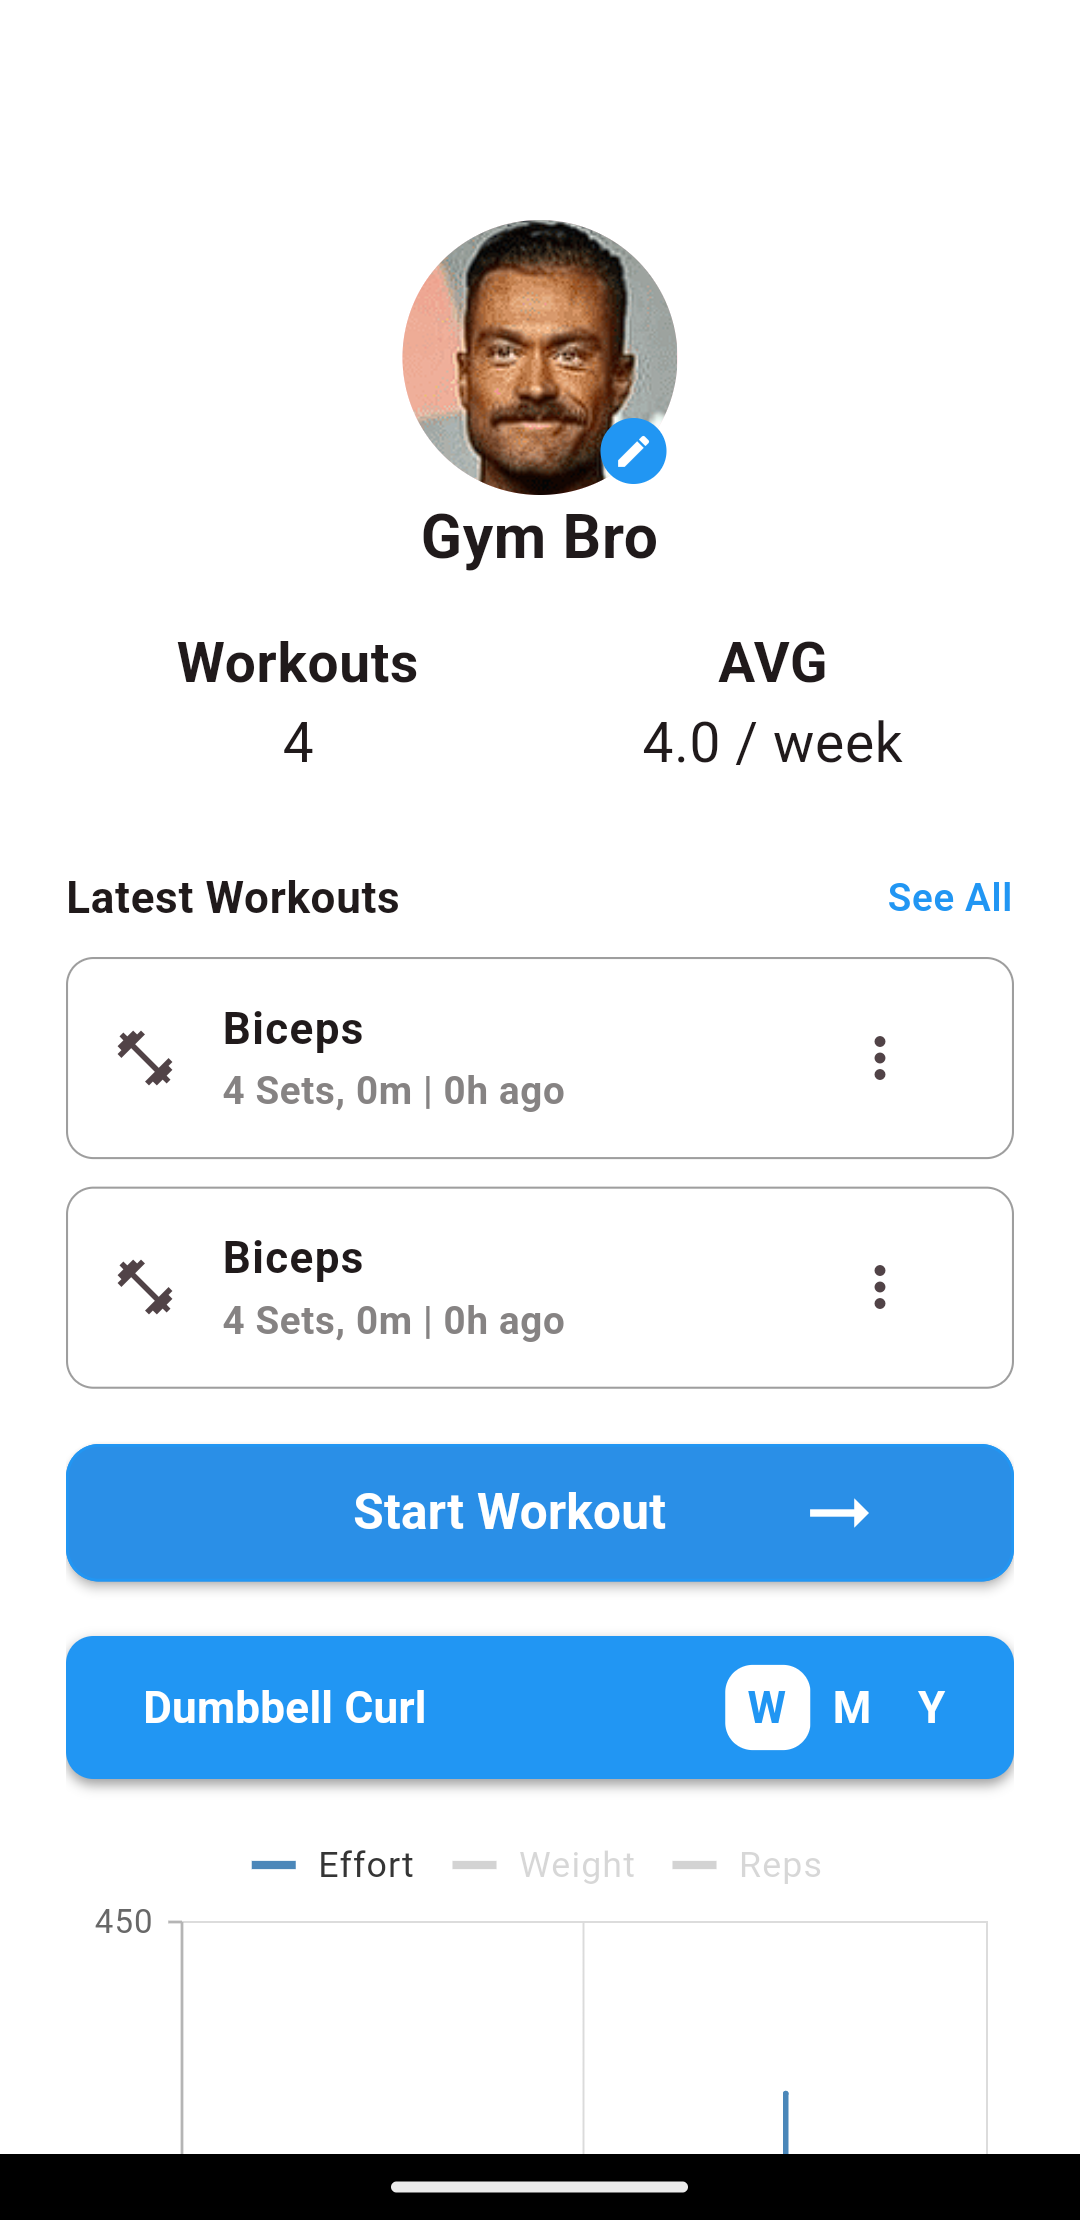This screenshot has height=2220, width=1080.
Task: Tap dumbbell icon on first Biceps card
Action: (x=145, y=1058)
